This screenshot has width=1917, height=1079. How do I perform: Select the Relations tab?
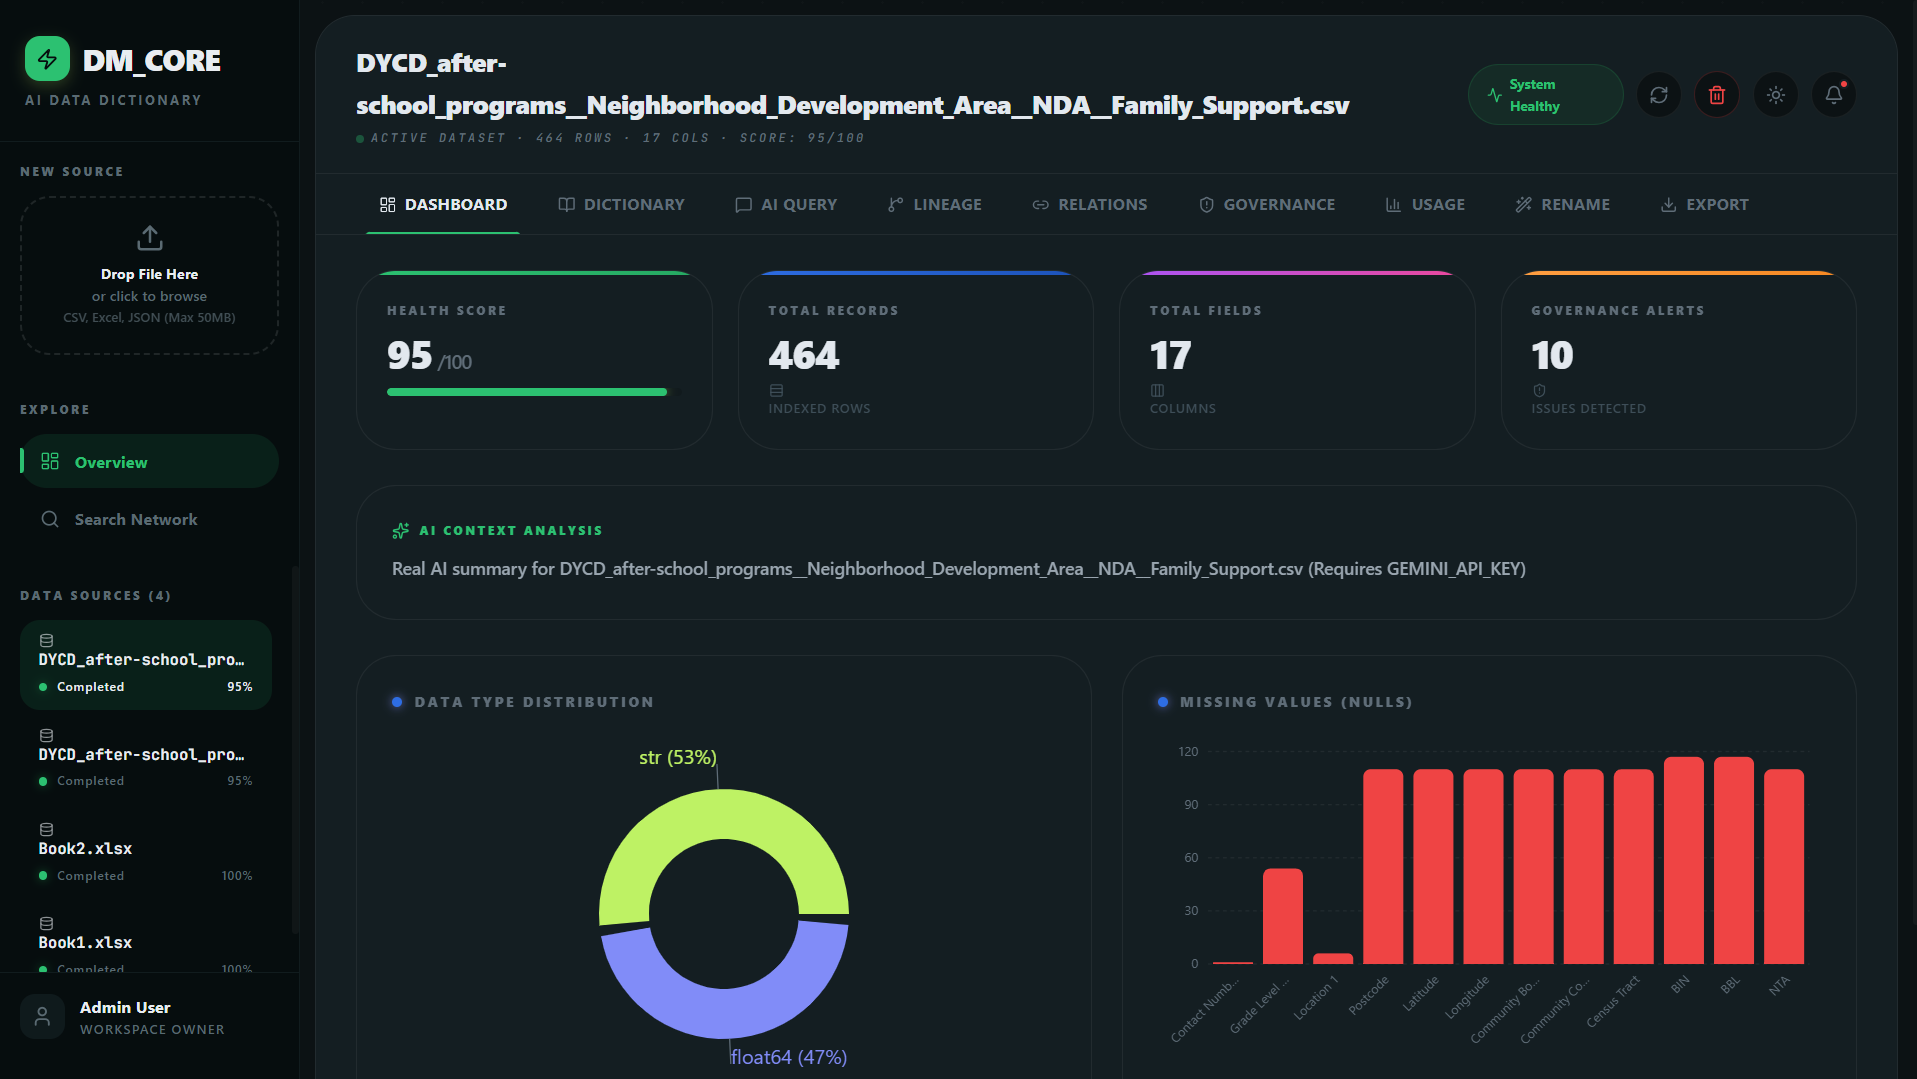tap(1090, 204)
